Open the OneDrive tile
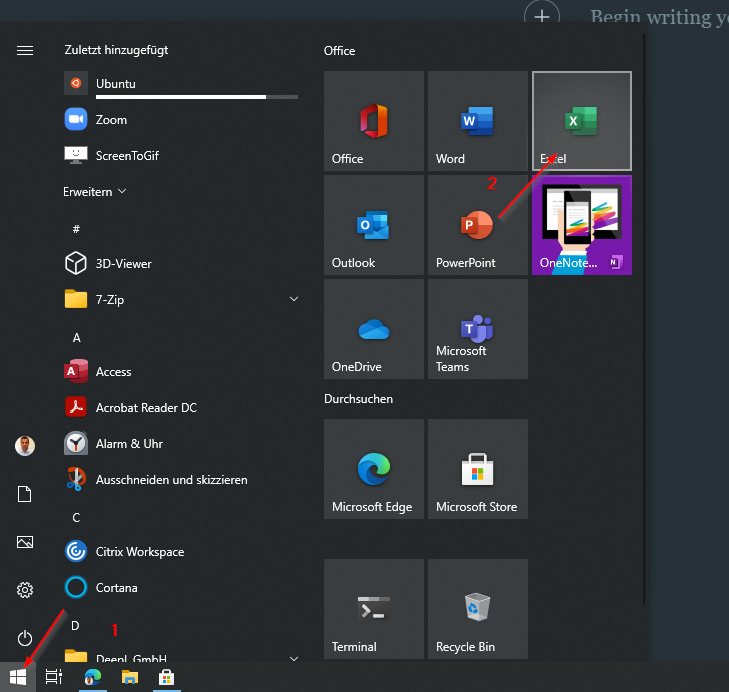The height and width of the screenshot is (692, 729). pos(373,330)
